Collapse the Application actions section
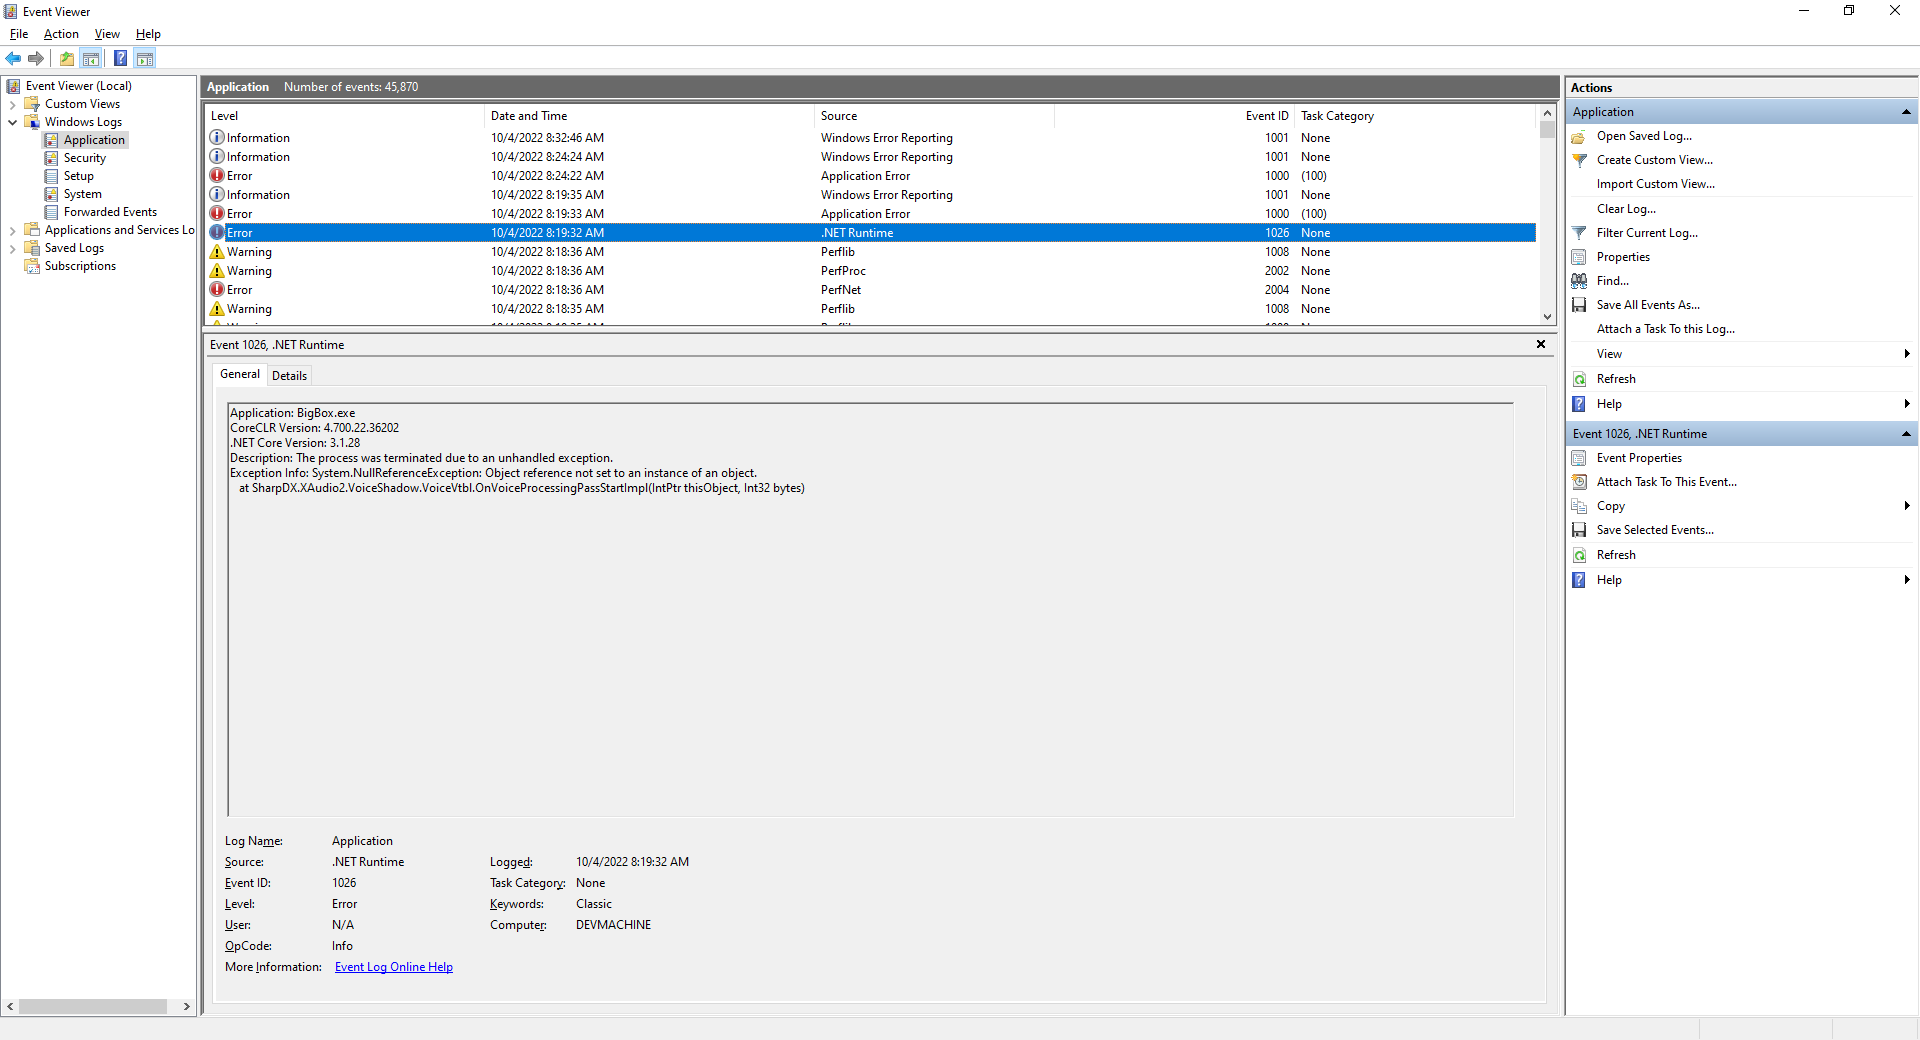 (x=1906, y=112)
